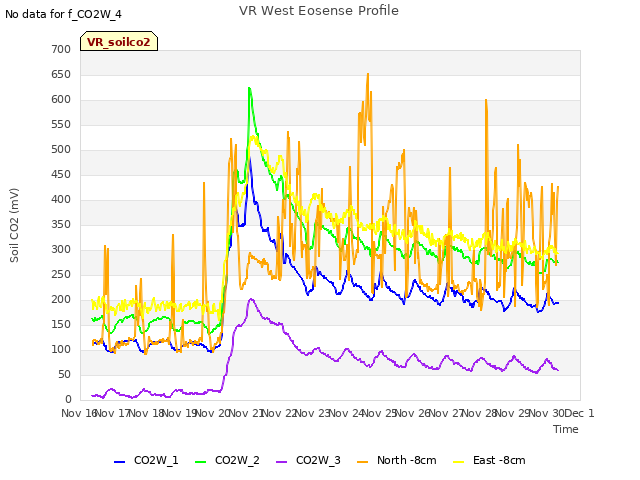Click the 250 y-axis tick label
Screen dimensions: 640x480
[x=61, y=275]
